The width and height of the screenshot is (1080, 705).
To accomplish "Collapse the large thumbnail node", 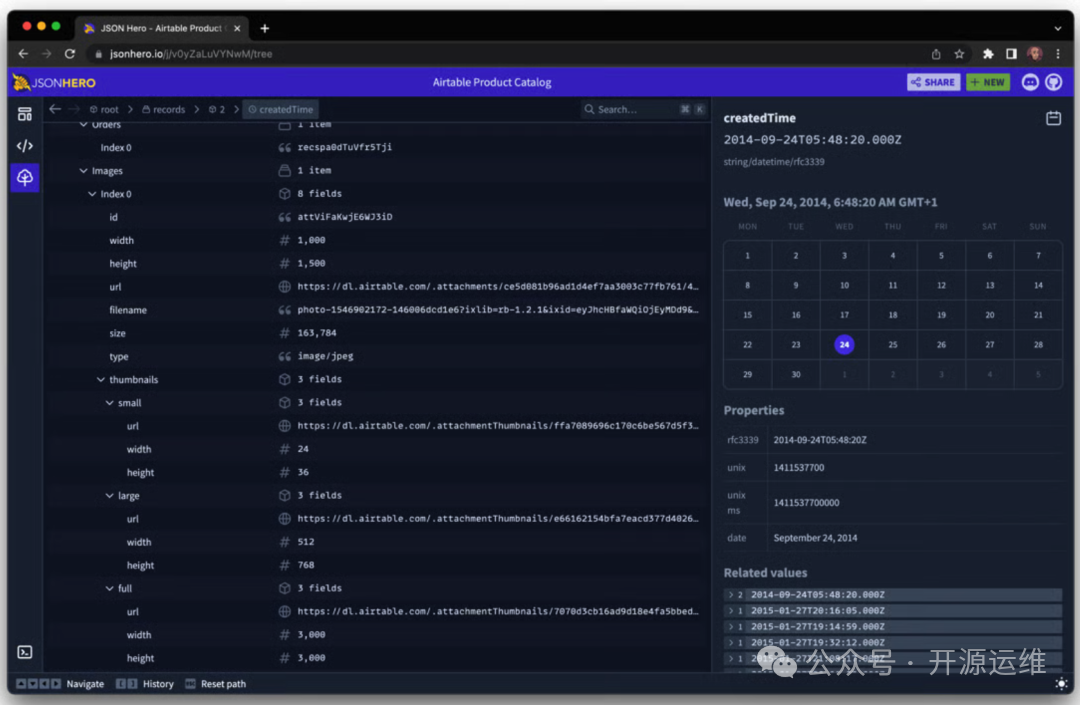I will coord(110,496).
